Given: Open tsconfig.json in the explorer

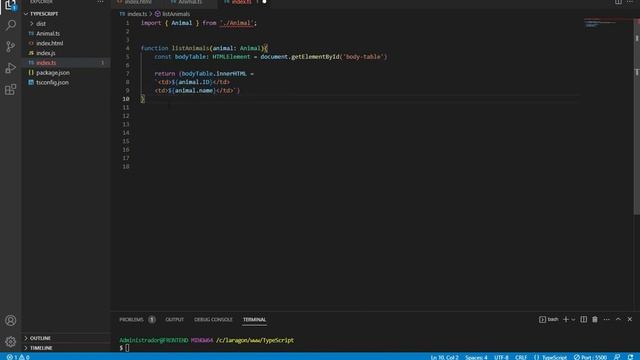Looking at the screenshot, I should pos(52,82).
